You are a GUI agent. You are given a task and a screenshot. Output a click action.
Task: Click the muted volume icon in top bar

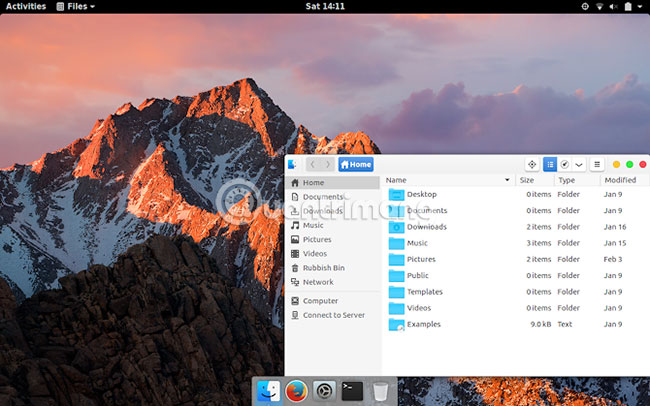(616, 6)
